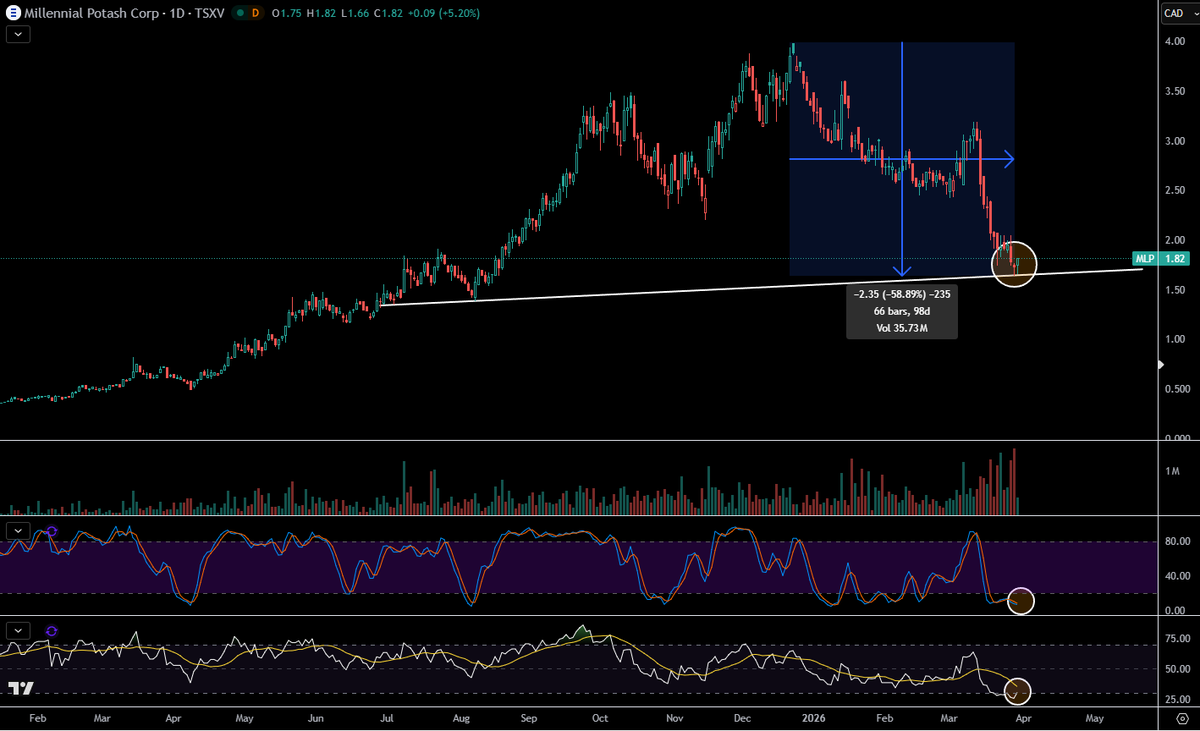Viewport: 1200px width, 731px height.
Task: Click the May label at right of time axis
Action: pyautogui.click(x=1094, y=718)
